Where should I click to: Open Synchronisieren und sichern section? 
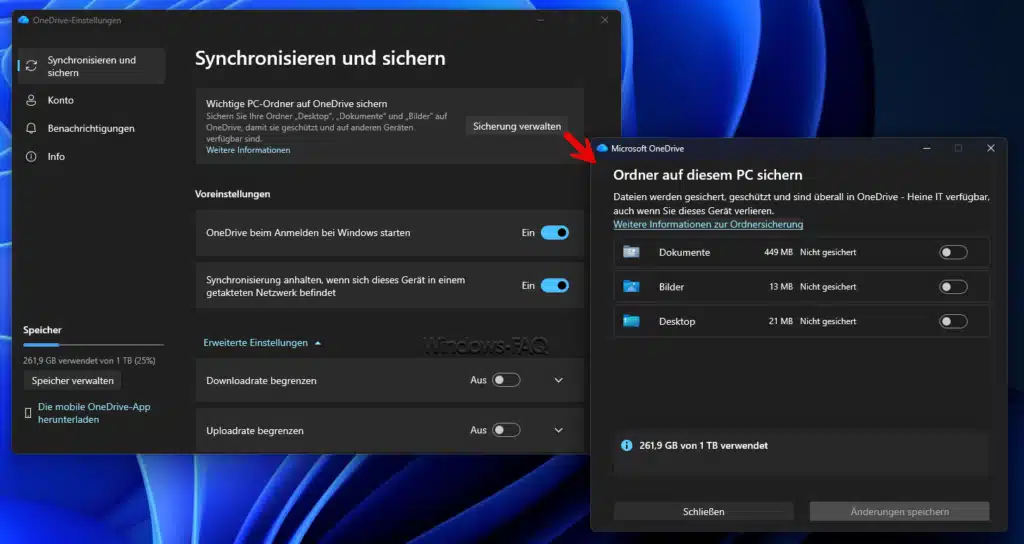pyautogui.click(x=91, y=66)
